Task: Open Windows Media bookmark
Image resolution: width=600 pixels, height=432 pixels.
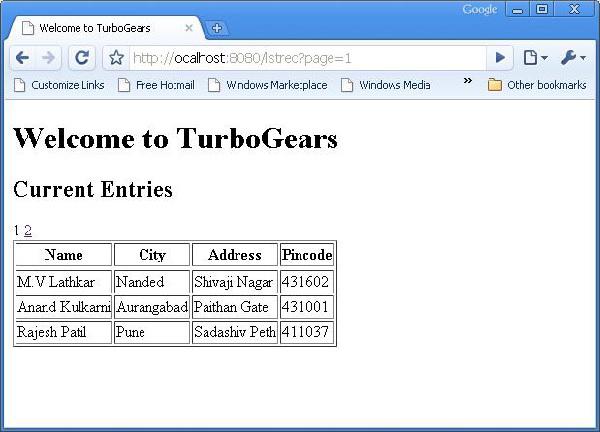Action: pos(386,85)
